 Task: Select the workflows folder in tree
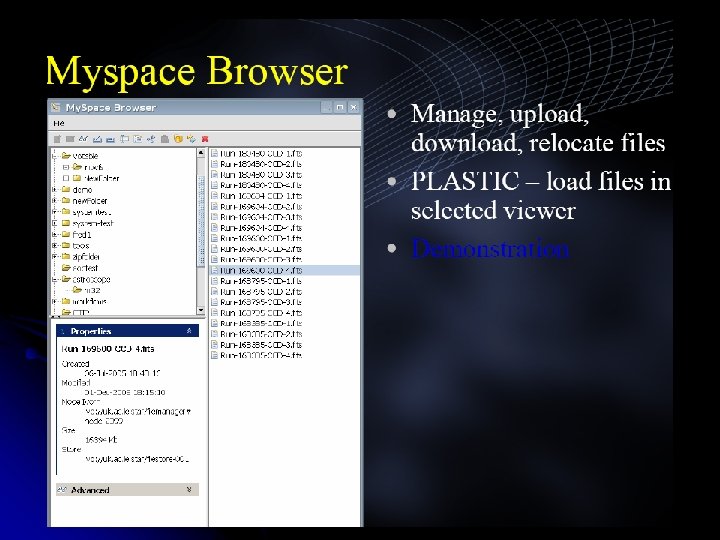click(x=89, y=301)
